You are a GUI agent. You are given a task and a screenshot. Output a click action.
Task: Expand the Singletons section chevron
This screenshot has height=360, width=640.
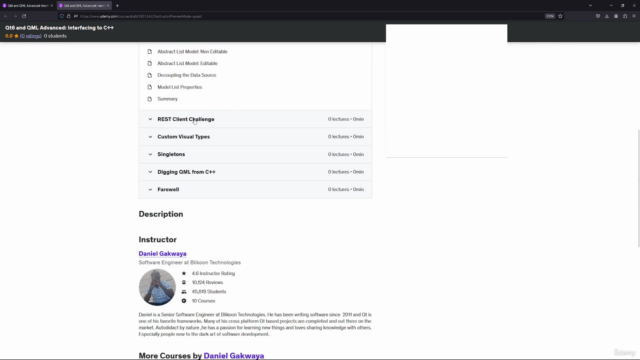click(150, 154)
